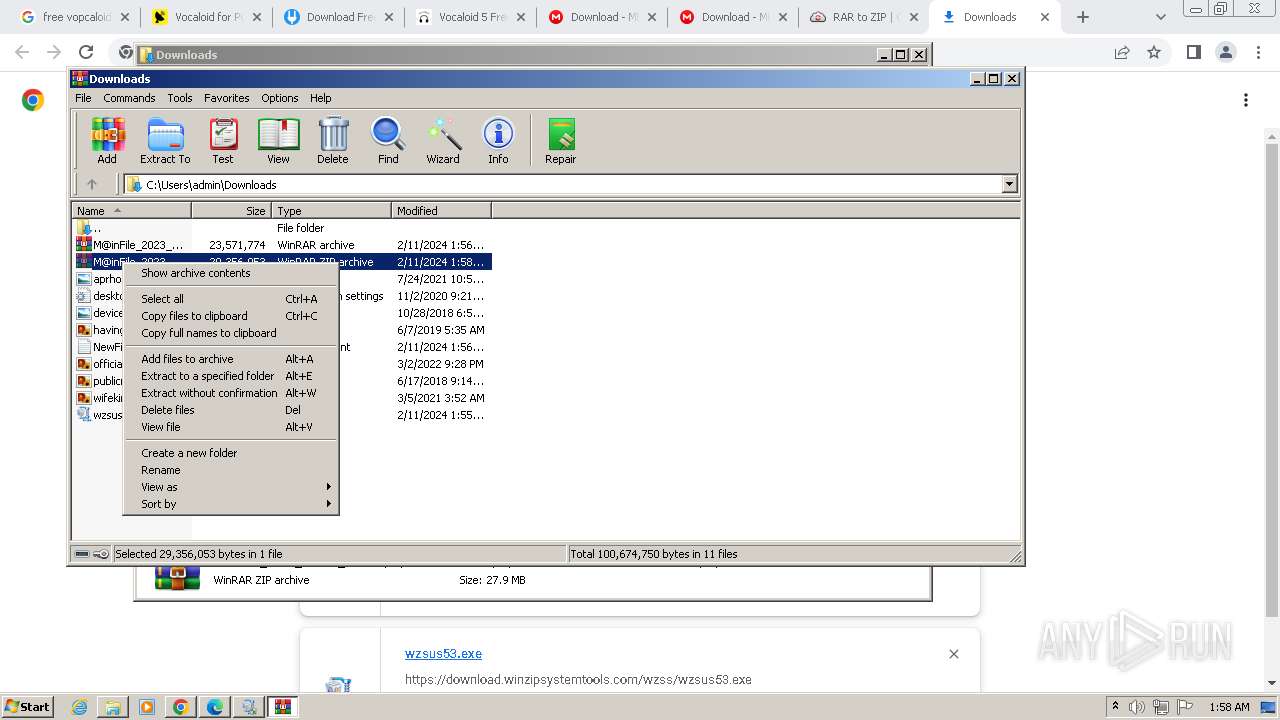This screenshot has width=1280, height=720.
Task: Open the Commands menu
Action: coord(129,98)
